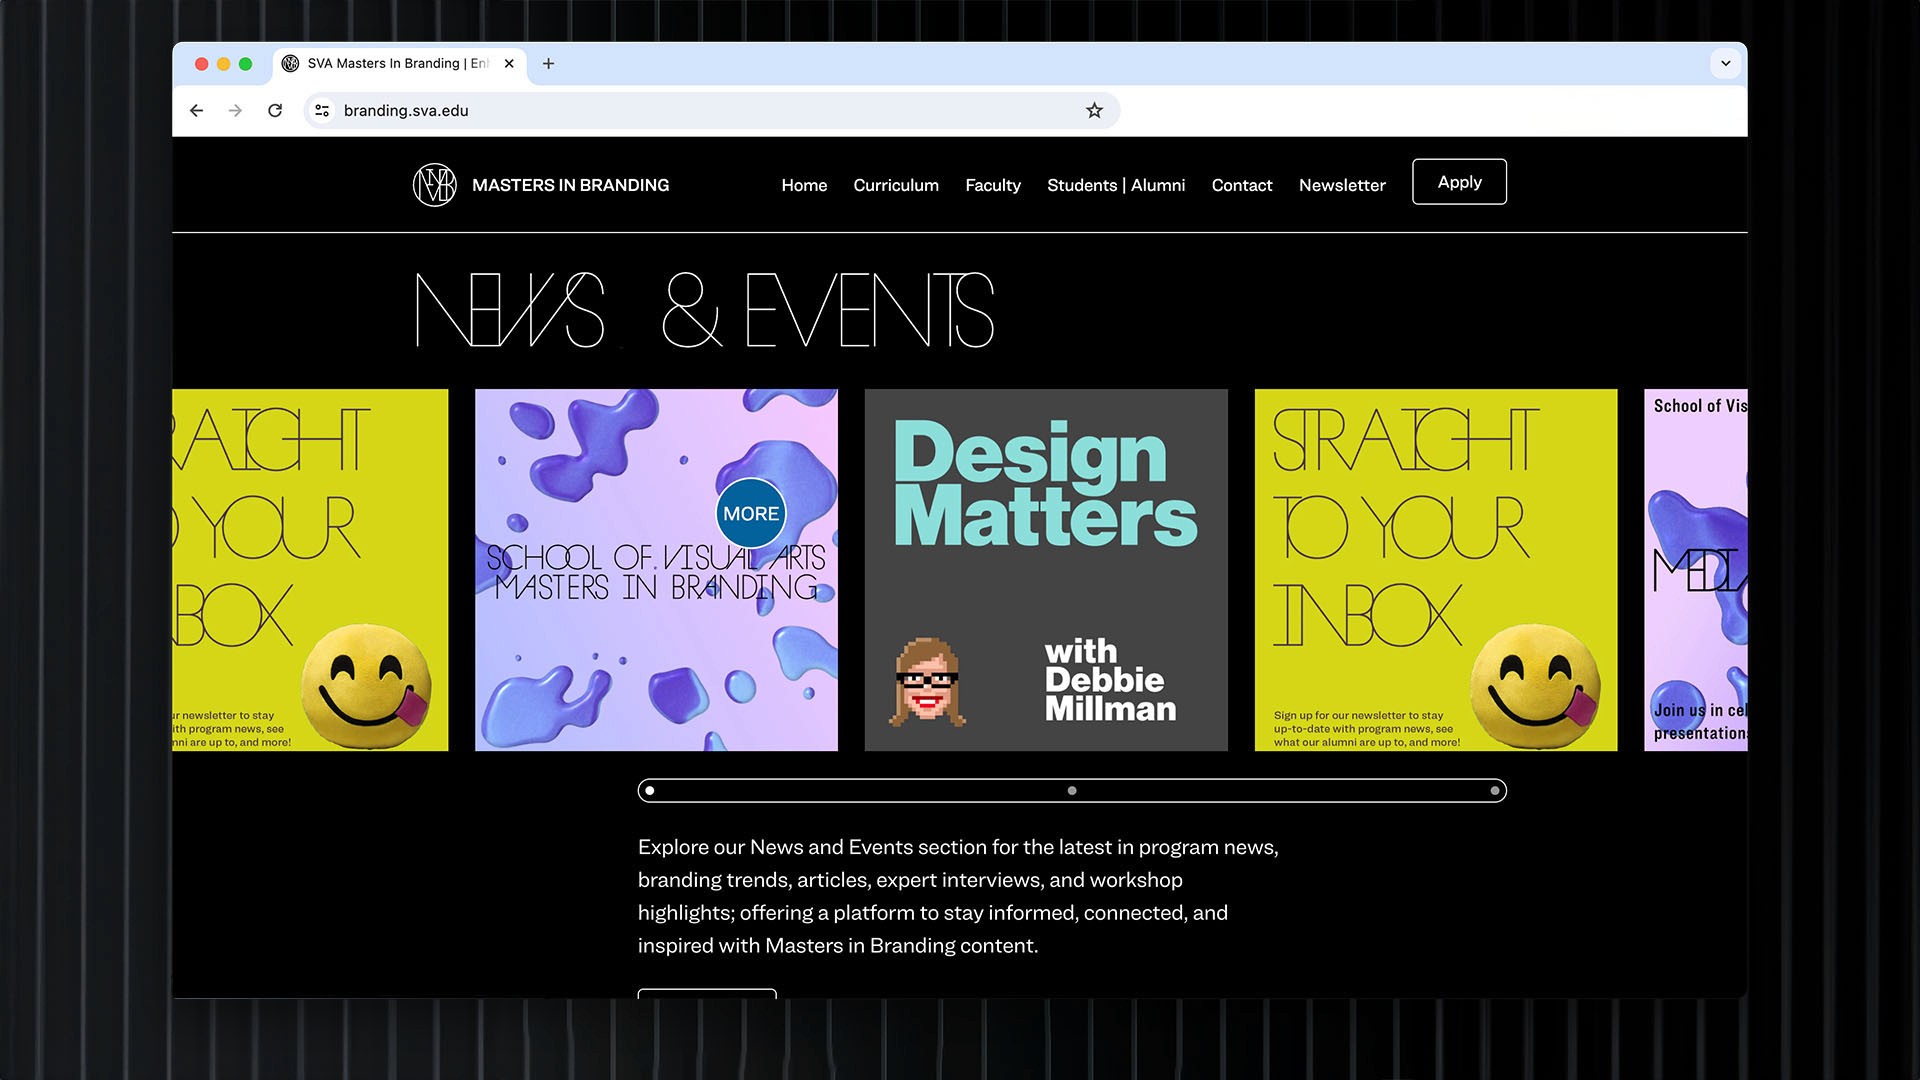Bookmark this page with the star icon
Viewport: 1920px width, 1080px height.
pos(1094,111)
